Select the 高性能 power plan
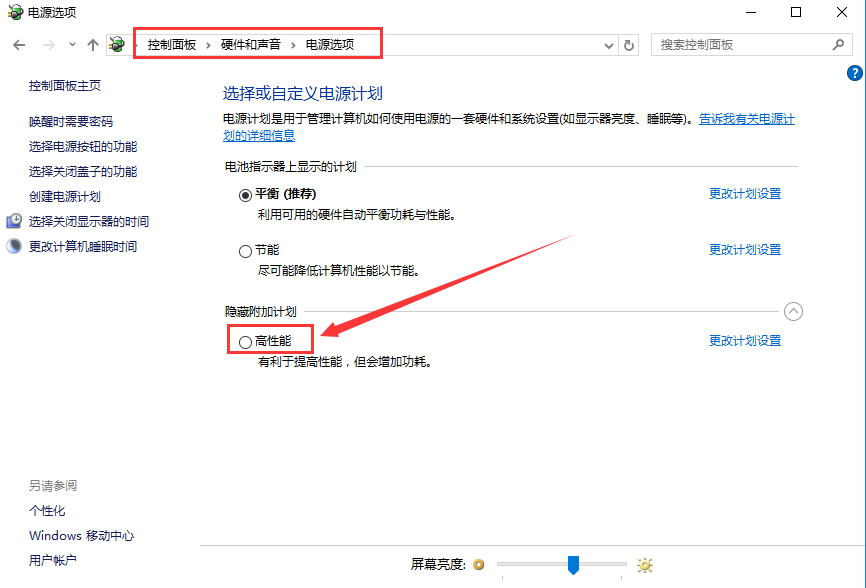The height and width of the screenshot is (588, 866). coord(245,340)
